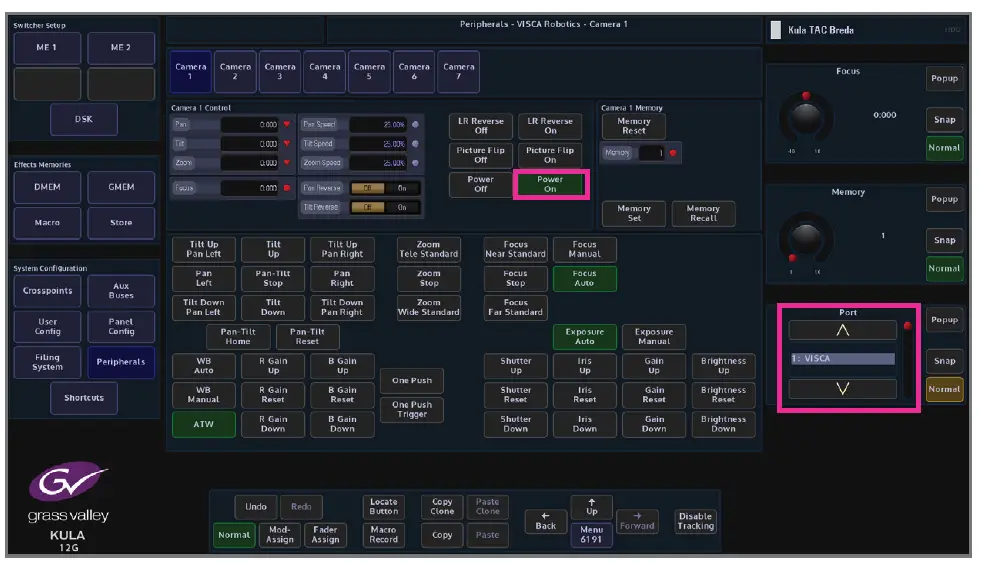Select the 1: VISCA port entry
The width and height of the screenshot is (999, 569).
pos(842,359)
